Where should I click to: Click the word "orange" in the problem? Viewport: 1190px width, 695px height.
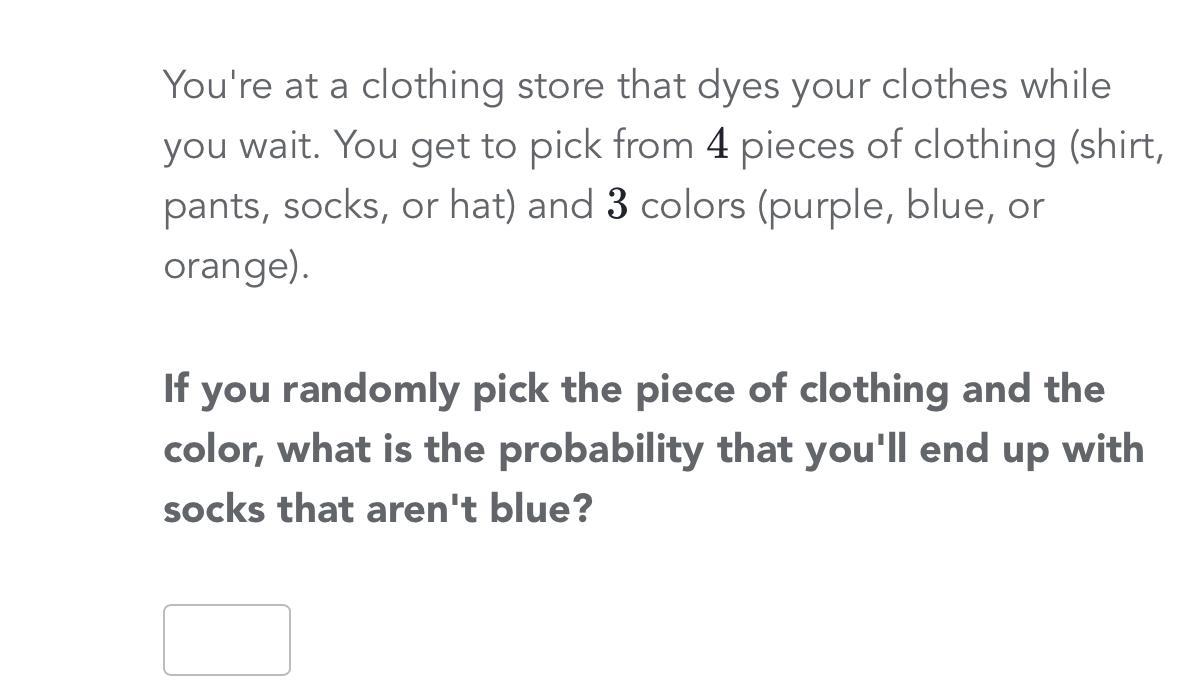(x=230, y=266)
